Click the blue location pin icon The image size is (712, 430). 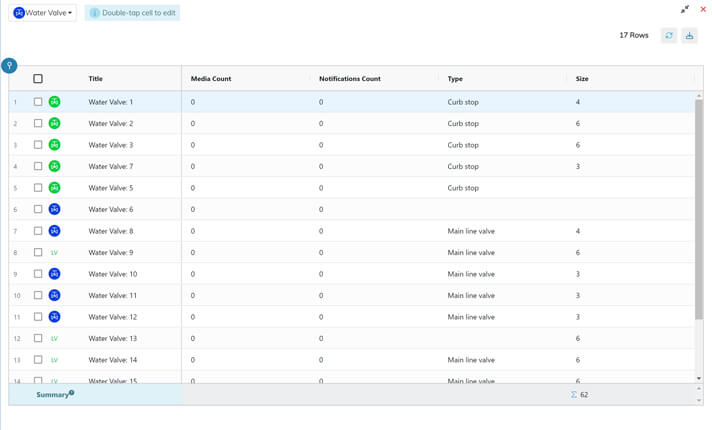pos(9,65)
